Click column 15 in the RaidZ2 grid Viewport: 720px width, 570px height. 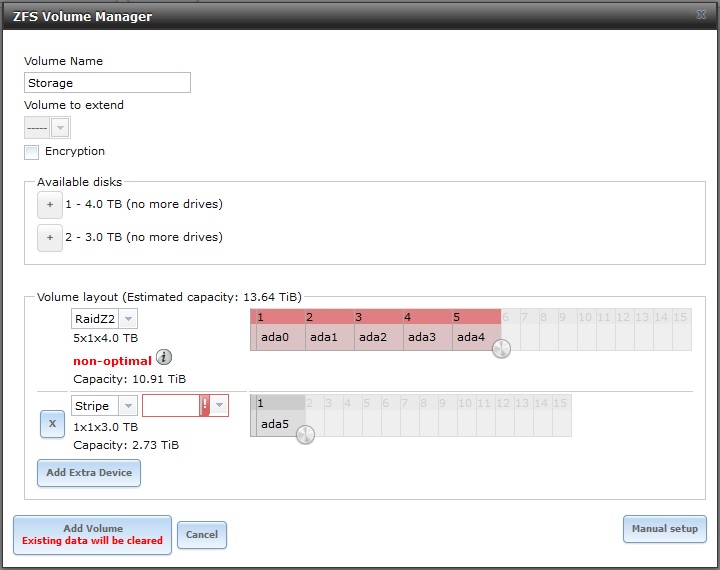coord(681,329)
